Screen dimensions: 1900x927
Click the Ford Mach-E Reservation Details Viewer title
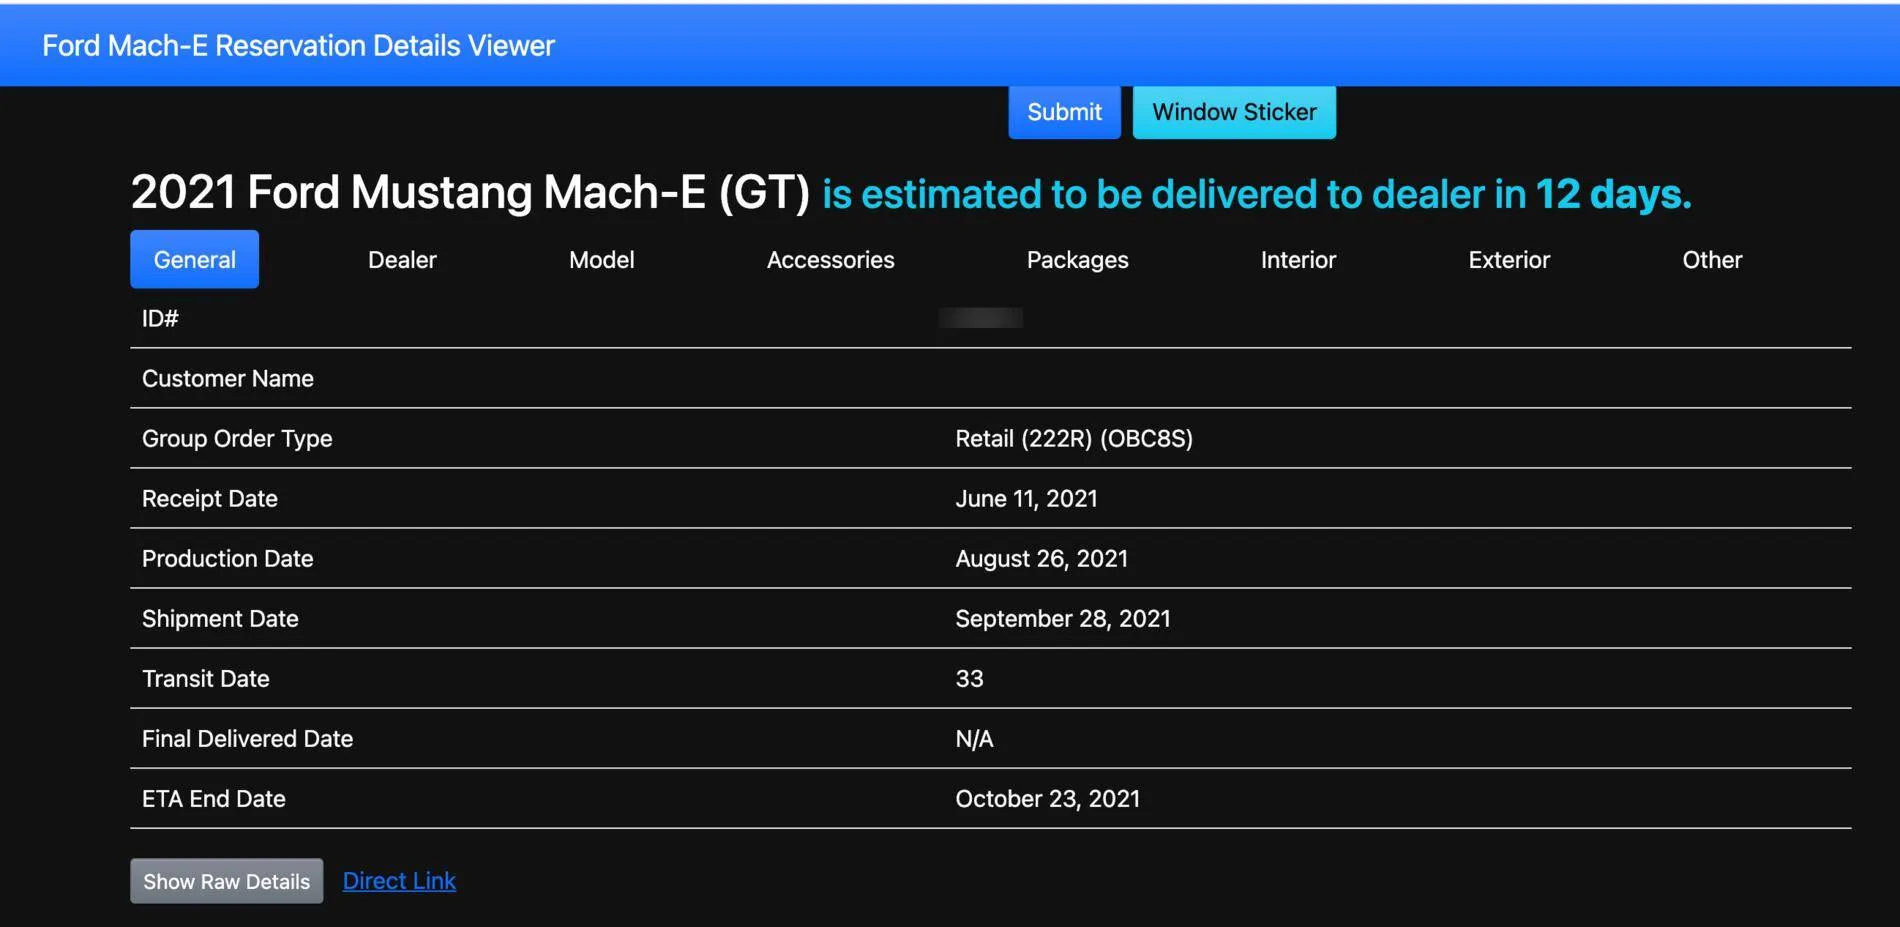pos(298,46)
